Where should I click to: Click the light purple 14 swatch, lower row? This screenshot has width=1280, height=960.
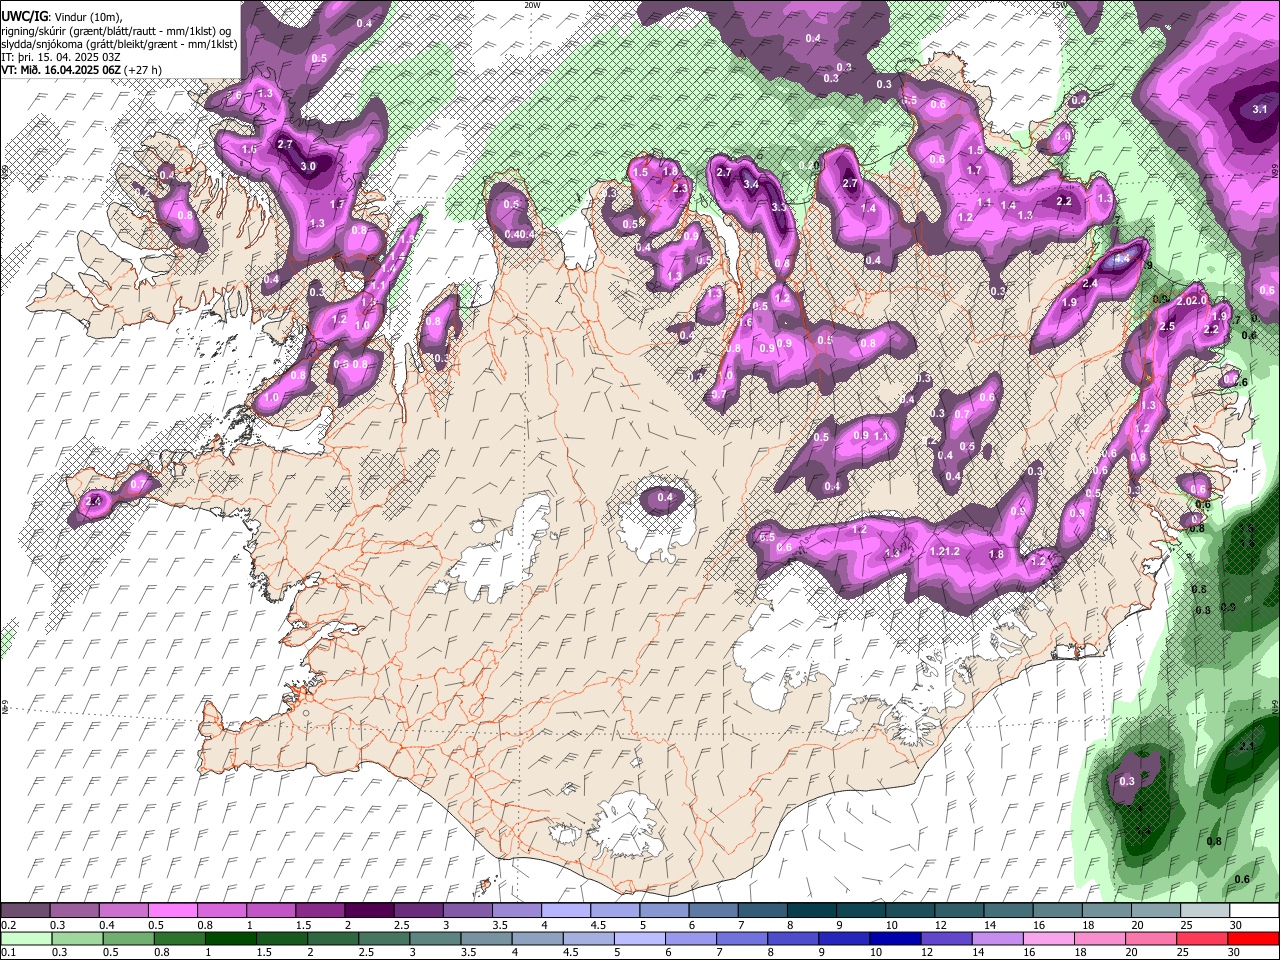(x=996, y=938)
